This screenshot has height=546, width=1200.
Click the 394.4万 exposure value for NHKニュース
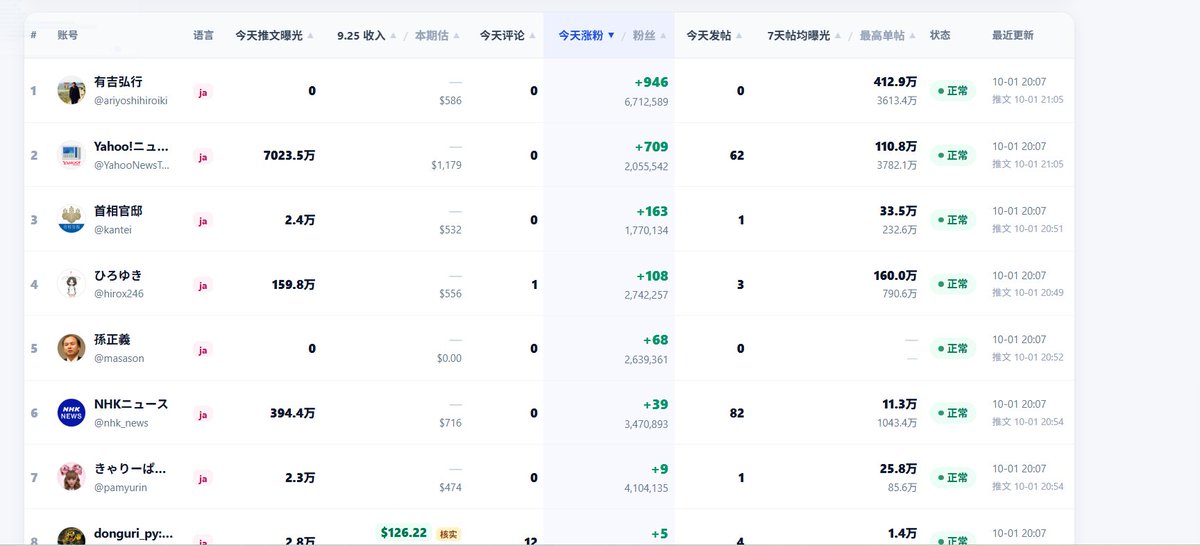(x=293, y=413)
